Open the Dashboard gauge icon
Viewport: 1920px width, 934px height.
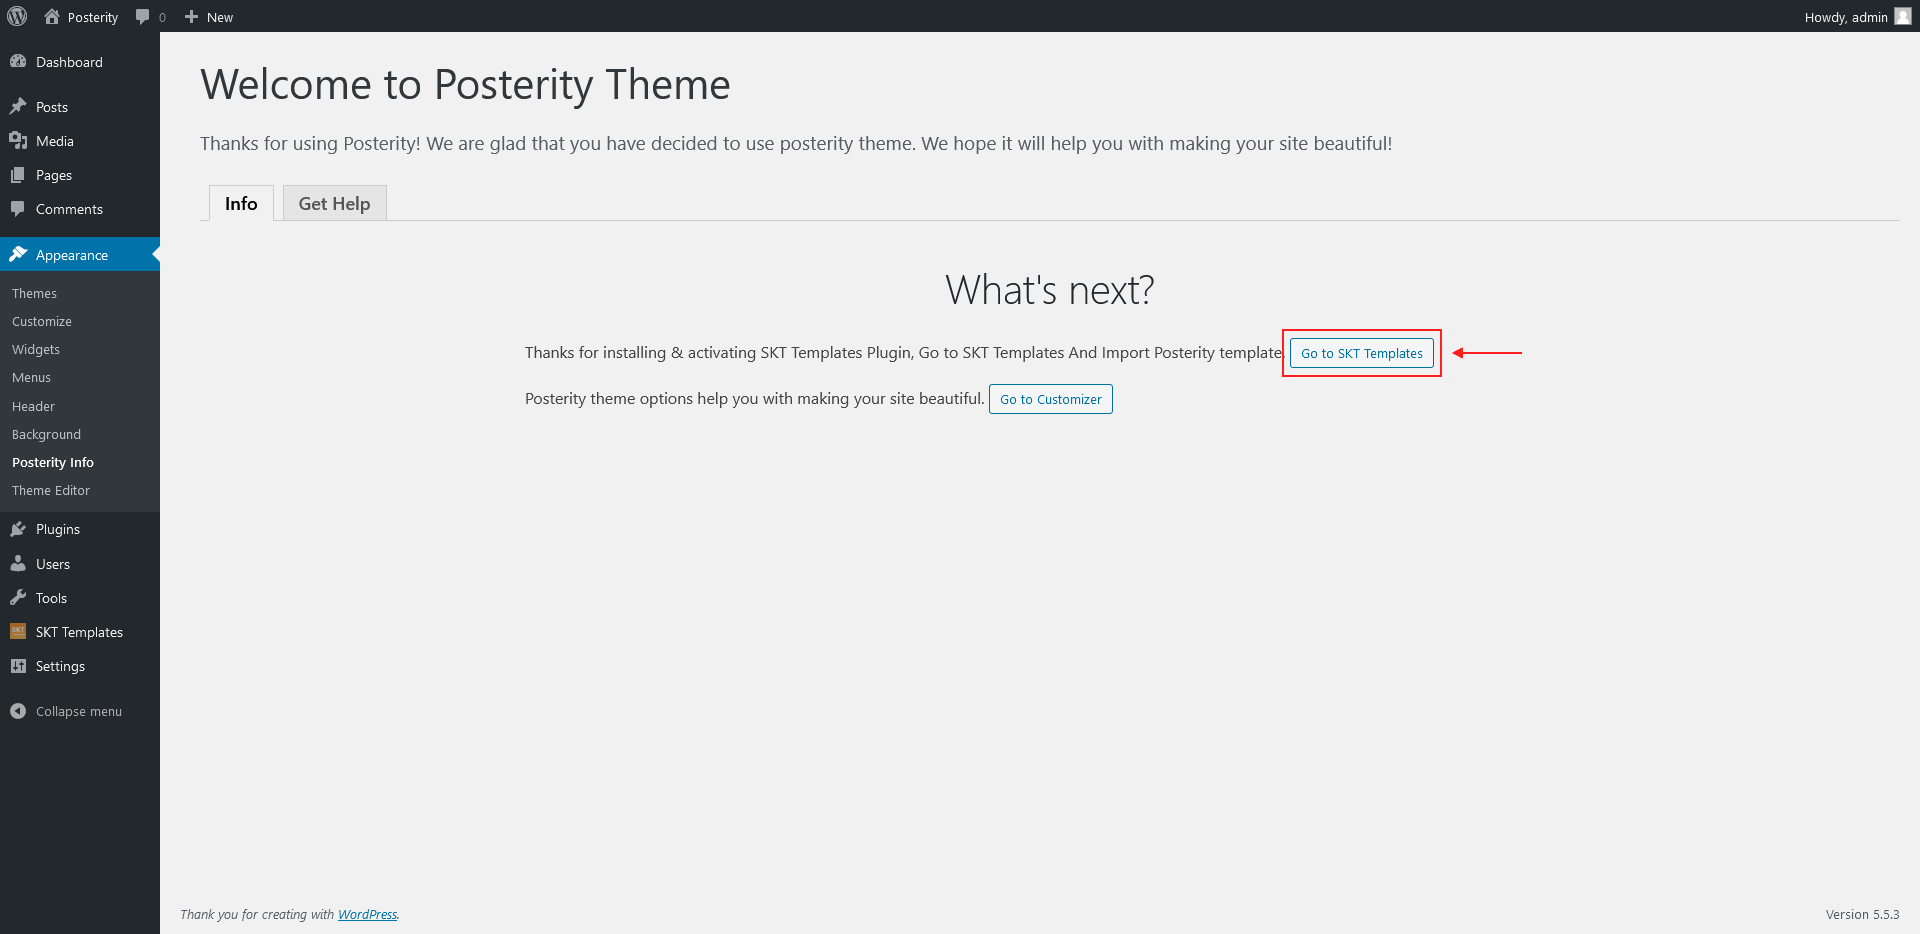(x=18, y=62)
